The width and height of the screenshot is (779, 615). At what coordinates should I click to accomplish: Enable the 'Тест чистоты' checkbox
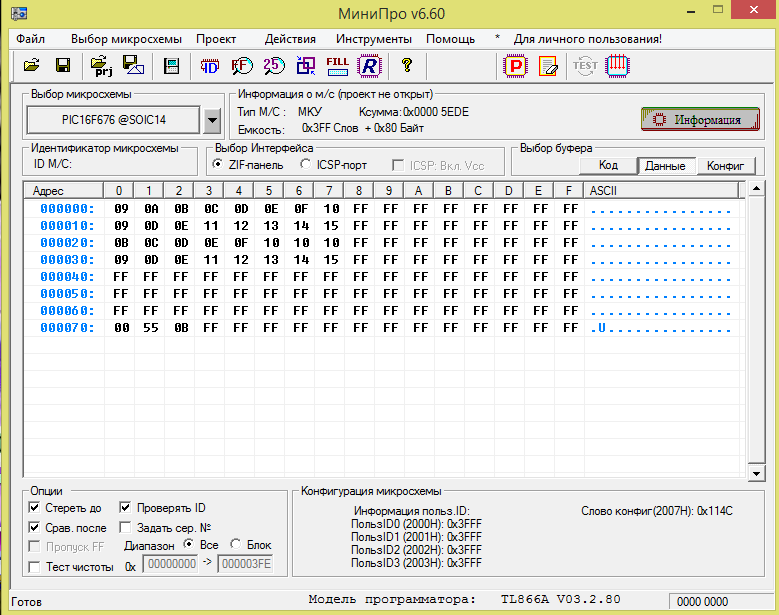coord(35,567)
